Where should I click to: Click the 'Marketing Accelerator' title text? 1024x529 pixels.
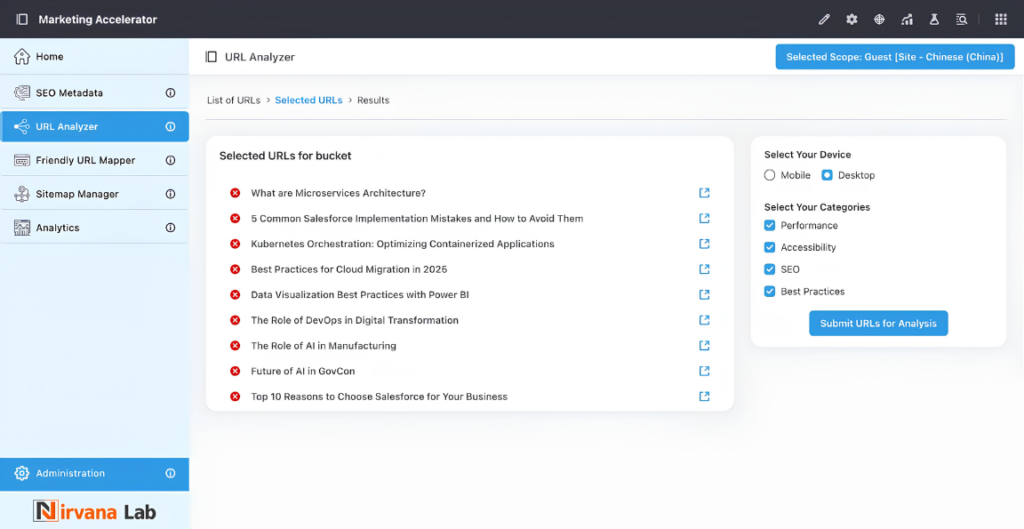[x=98, y=20]
